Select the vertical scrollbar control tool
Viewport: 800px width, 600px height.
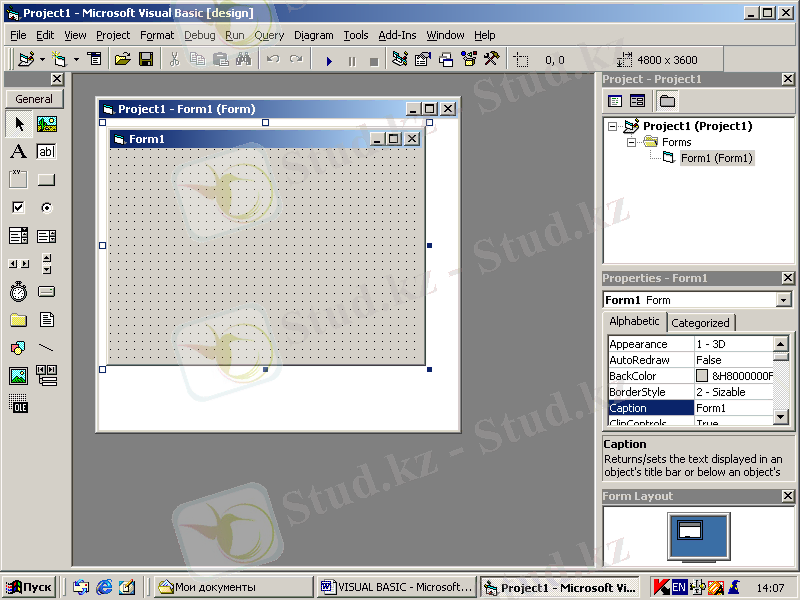tap(46, 264)
